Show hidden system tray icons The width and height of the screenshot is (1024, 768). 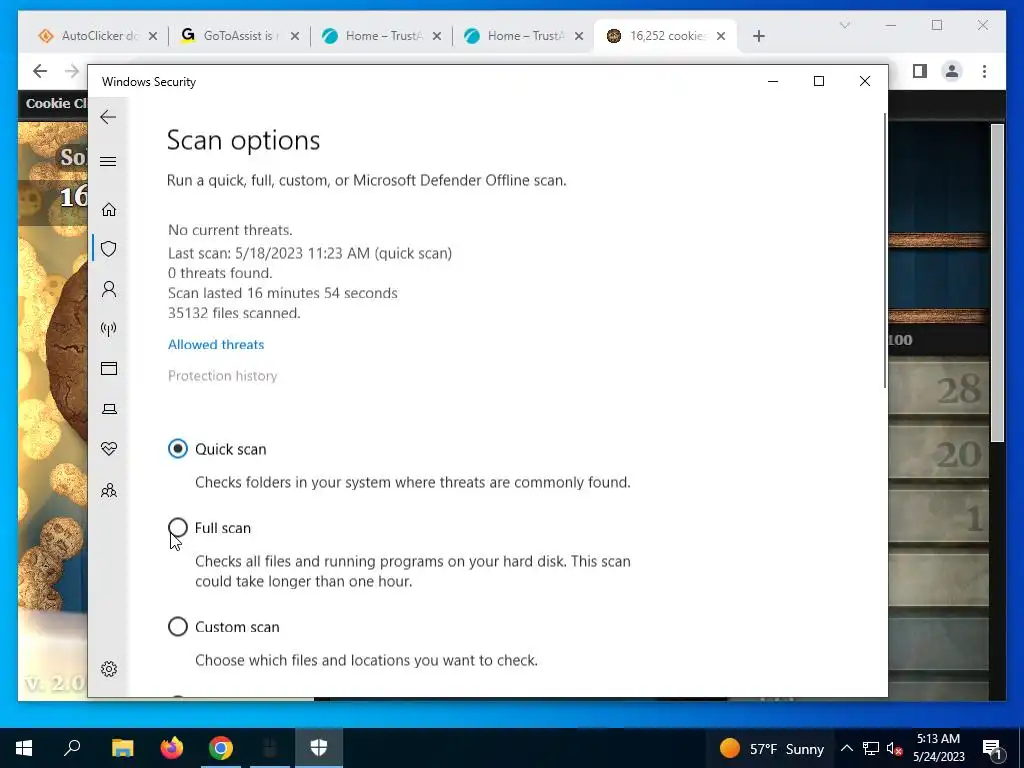pyautogui.click(x=846, y=748)
